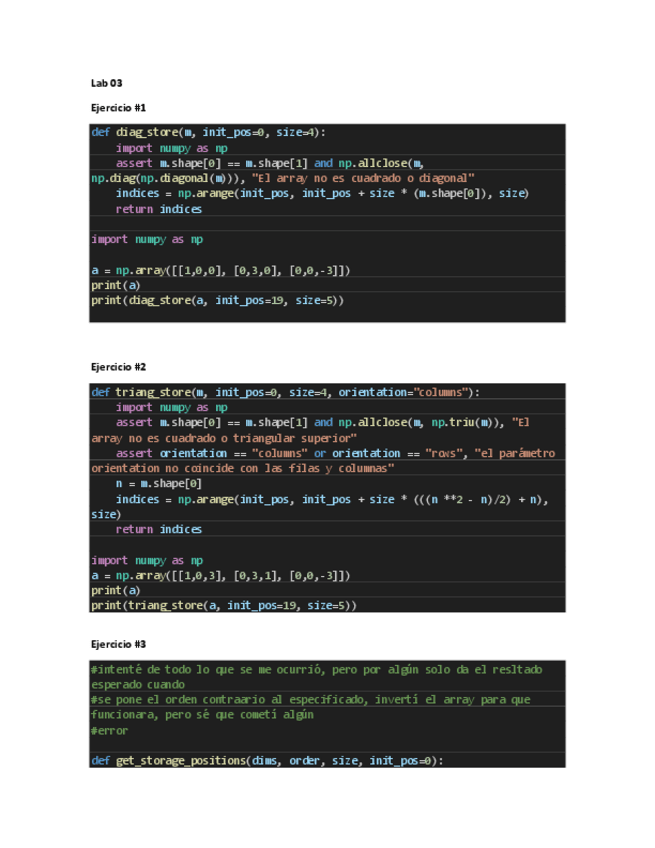Select the array line with [0,3,0]
This screenshot has width=655, height=848.
(x=220, y=270)
